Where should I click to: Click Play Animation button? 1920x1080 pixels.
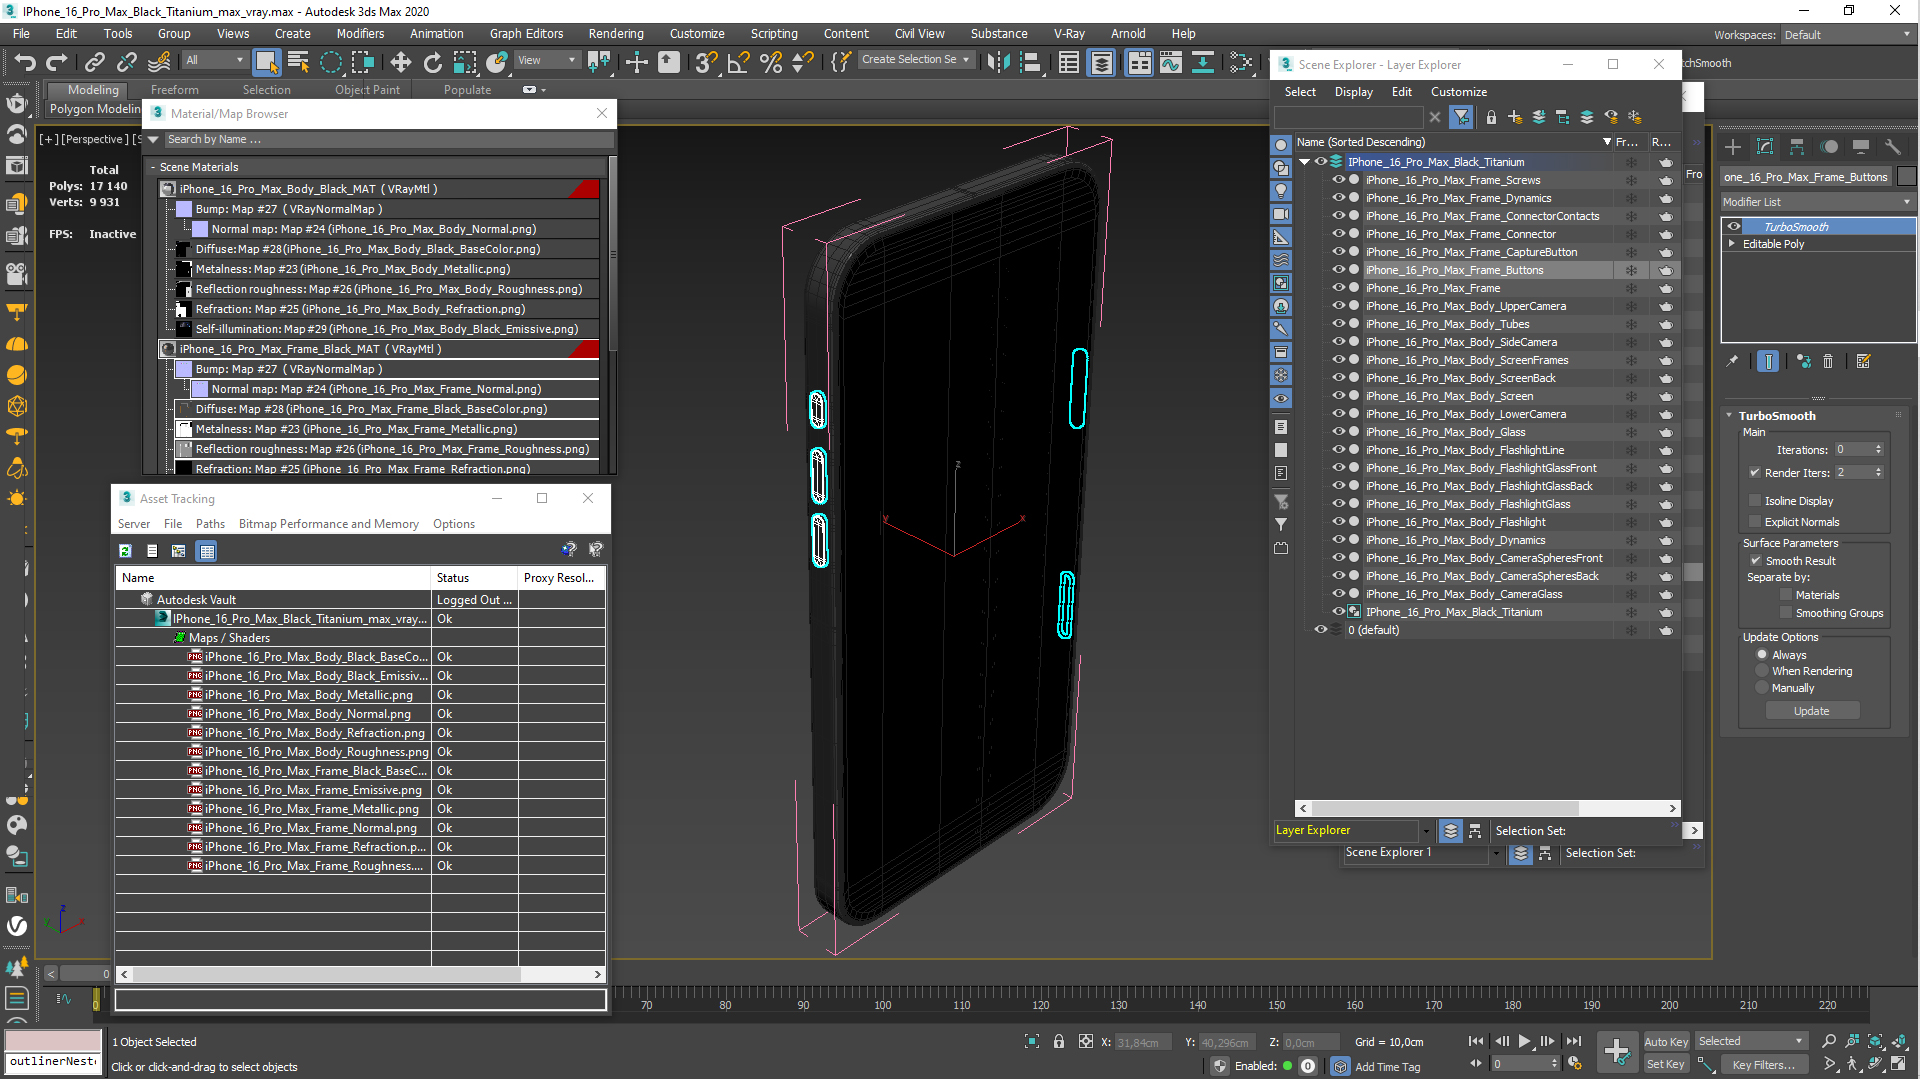[1524, 1042]
